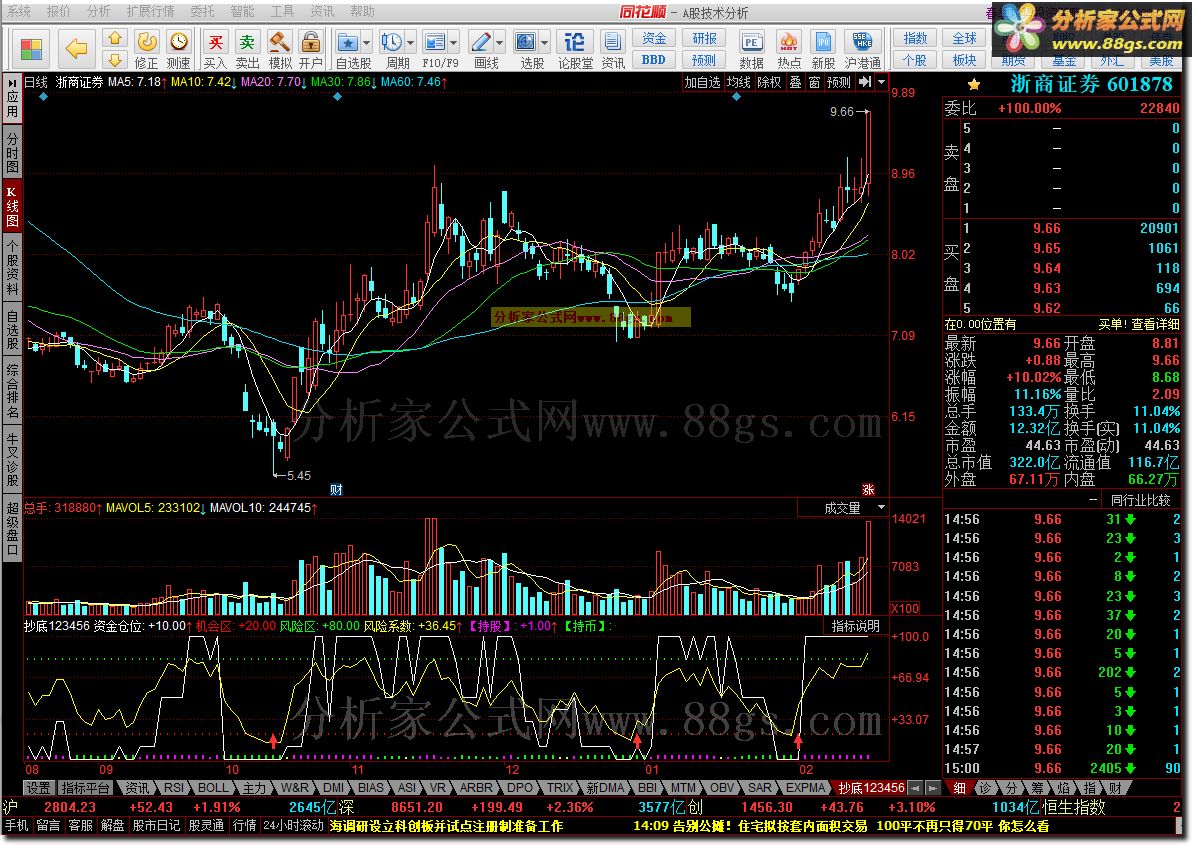Click the 买入 buy icon
Viewport: 1194px width, 846px height.
(215, 50)
